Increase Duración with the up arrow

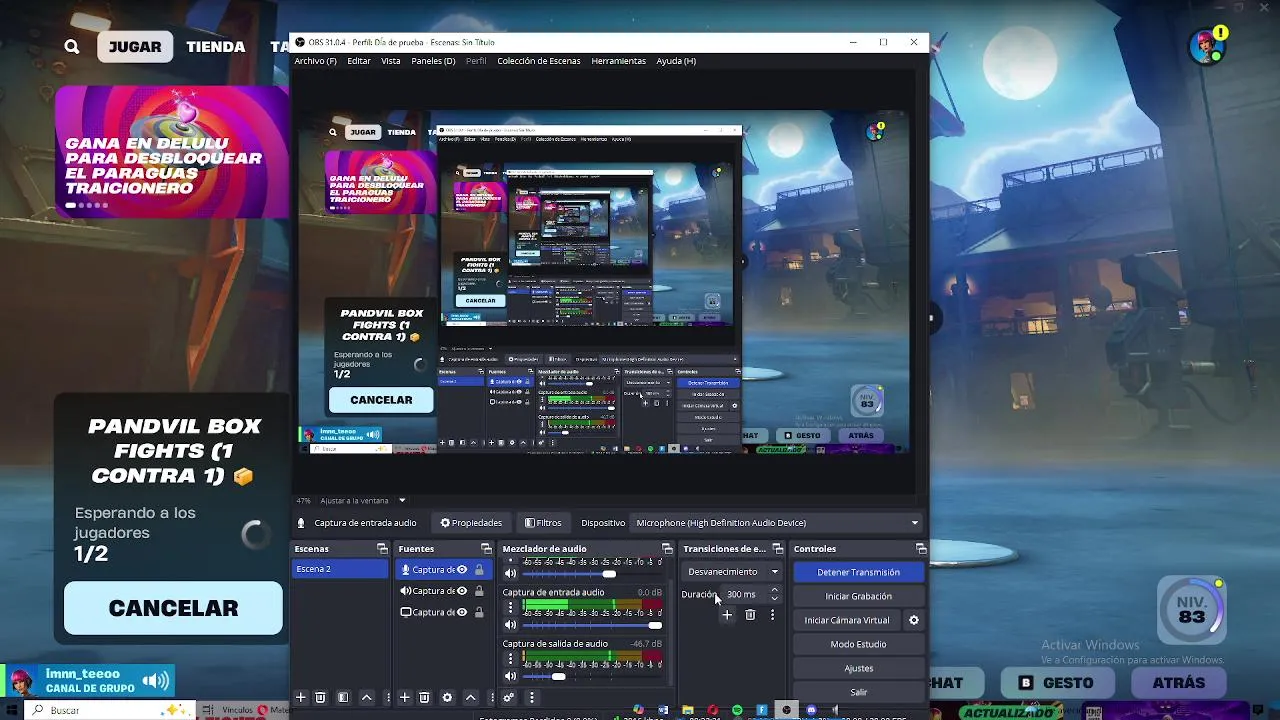tap(774, 590)
